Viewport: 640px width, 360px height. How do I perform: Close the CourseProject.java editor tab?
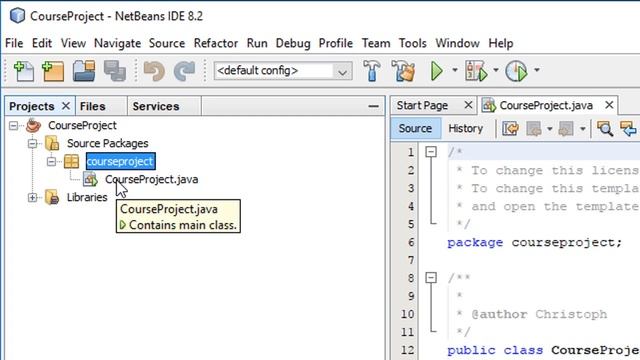click(x=609, y=105)
